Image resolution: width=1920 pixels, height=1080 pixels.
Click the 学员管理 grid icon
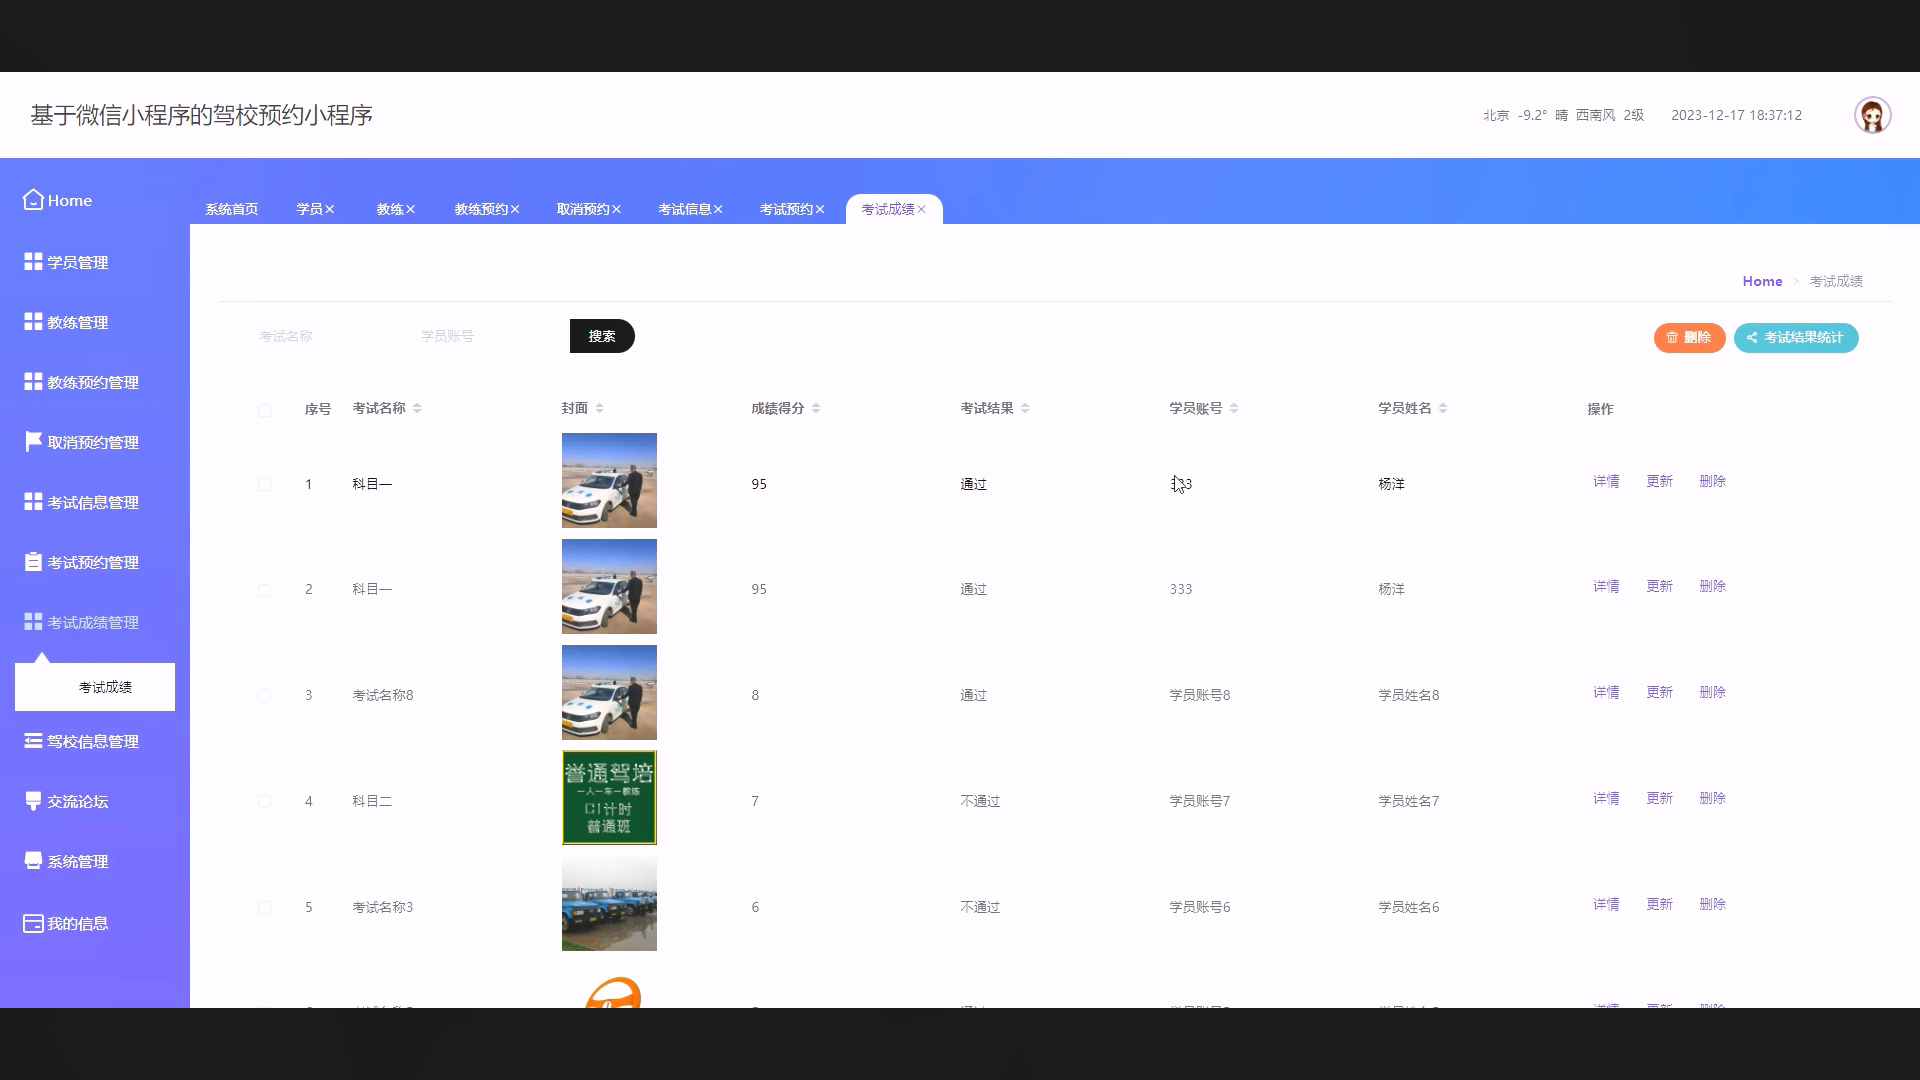point(33,262)
